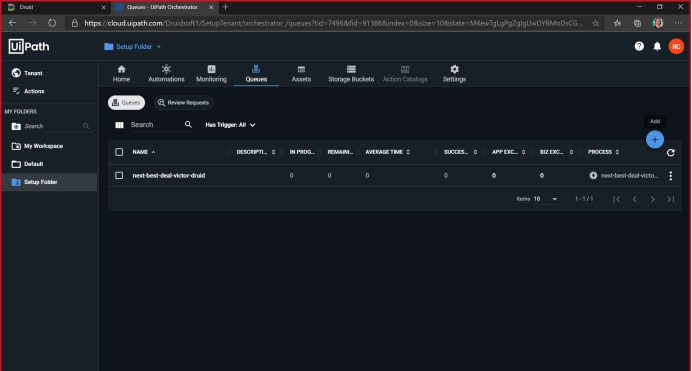Expand the Setup Folder dropdown at top
The height and width of the screenshot is (371, 692).
tap(133, 46)
